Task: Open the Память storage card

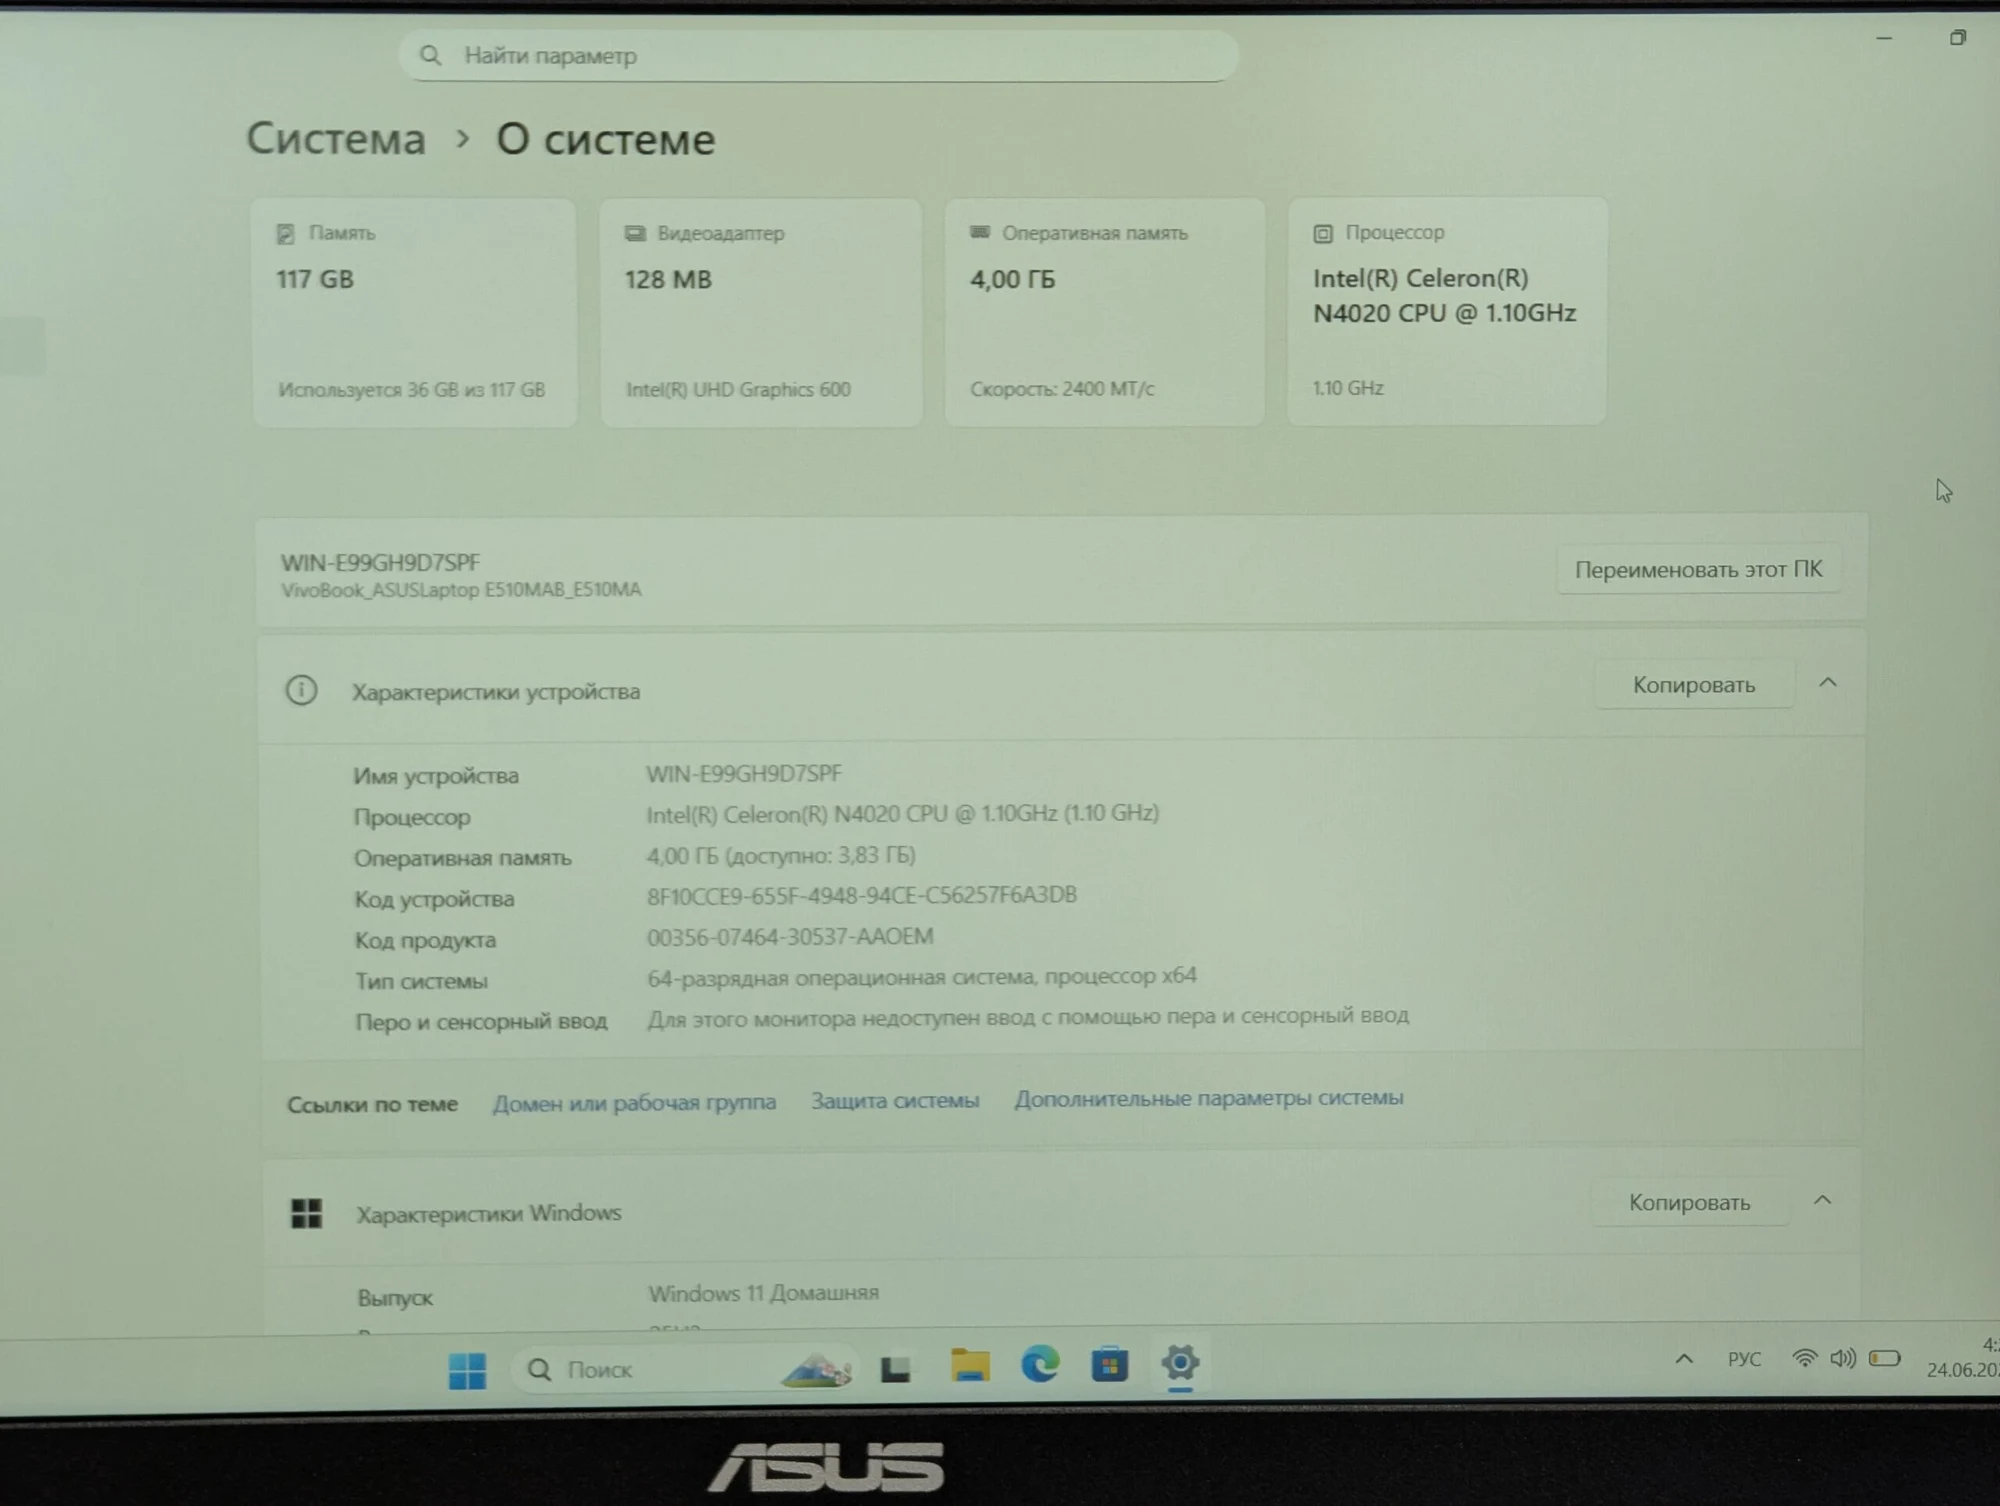Action: click(414, 313)
